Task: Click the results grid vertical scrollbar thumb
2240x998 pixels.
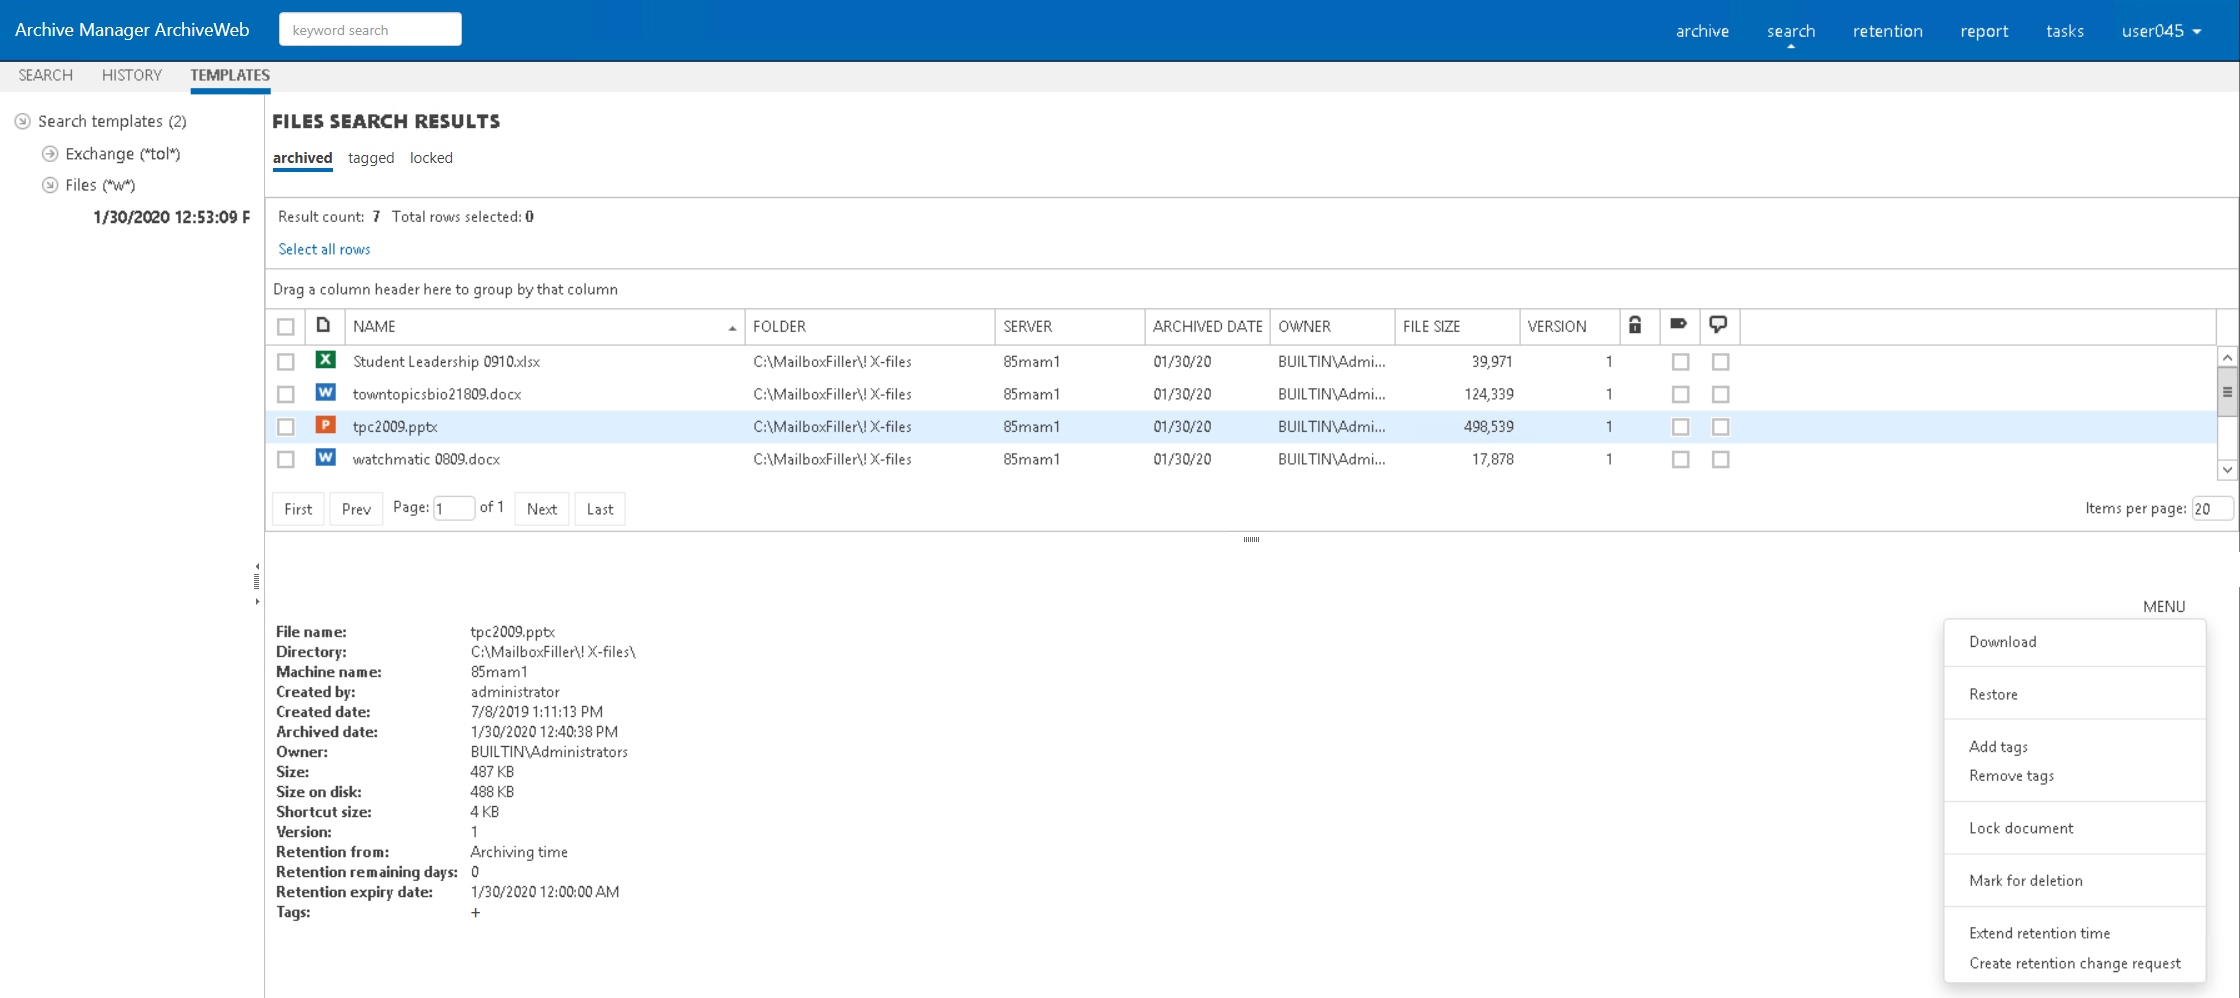Action: (2226, 391)
